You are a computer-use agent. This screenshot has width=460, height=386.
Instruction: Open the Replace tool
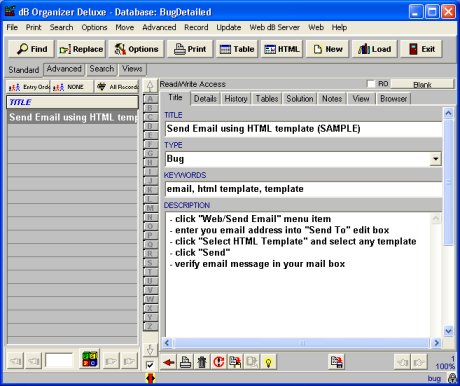click(81, 49)
